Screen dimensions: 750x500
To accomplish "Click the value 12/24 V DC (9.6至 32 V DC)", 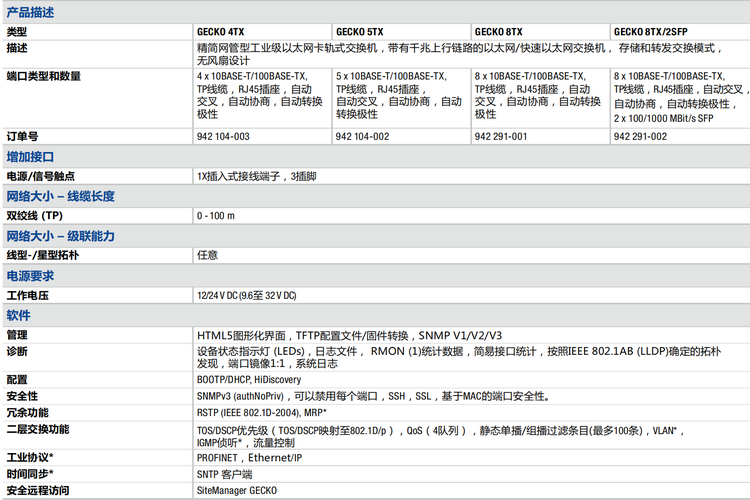I will point(247,295).
